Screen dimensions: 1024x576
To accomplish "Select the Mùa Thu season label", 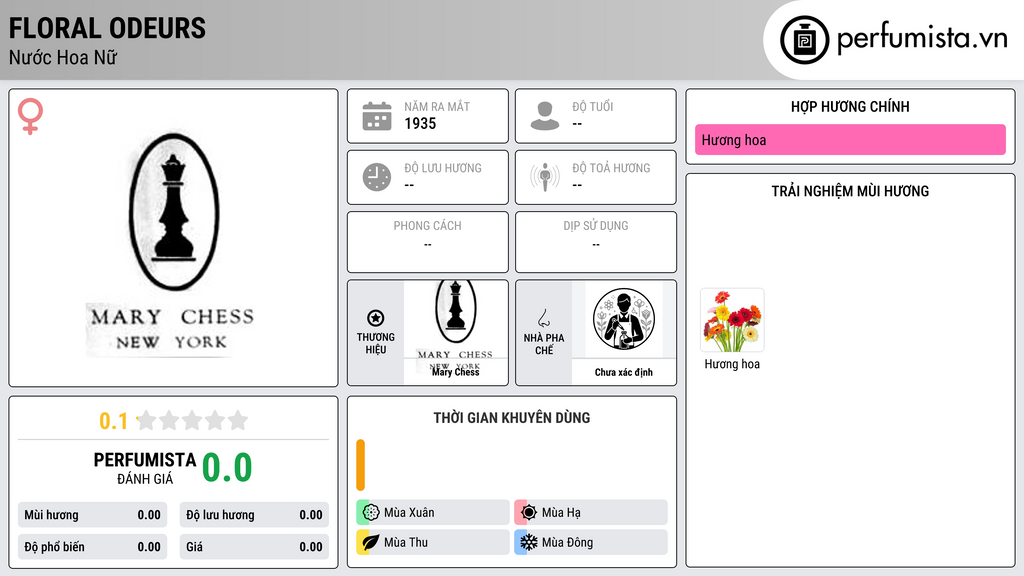I will tap(406, 542).
